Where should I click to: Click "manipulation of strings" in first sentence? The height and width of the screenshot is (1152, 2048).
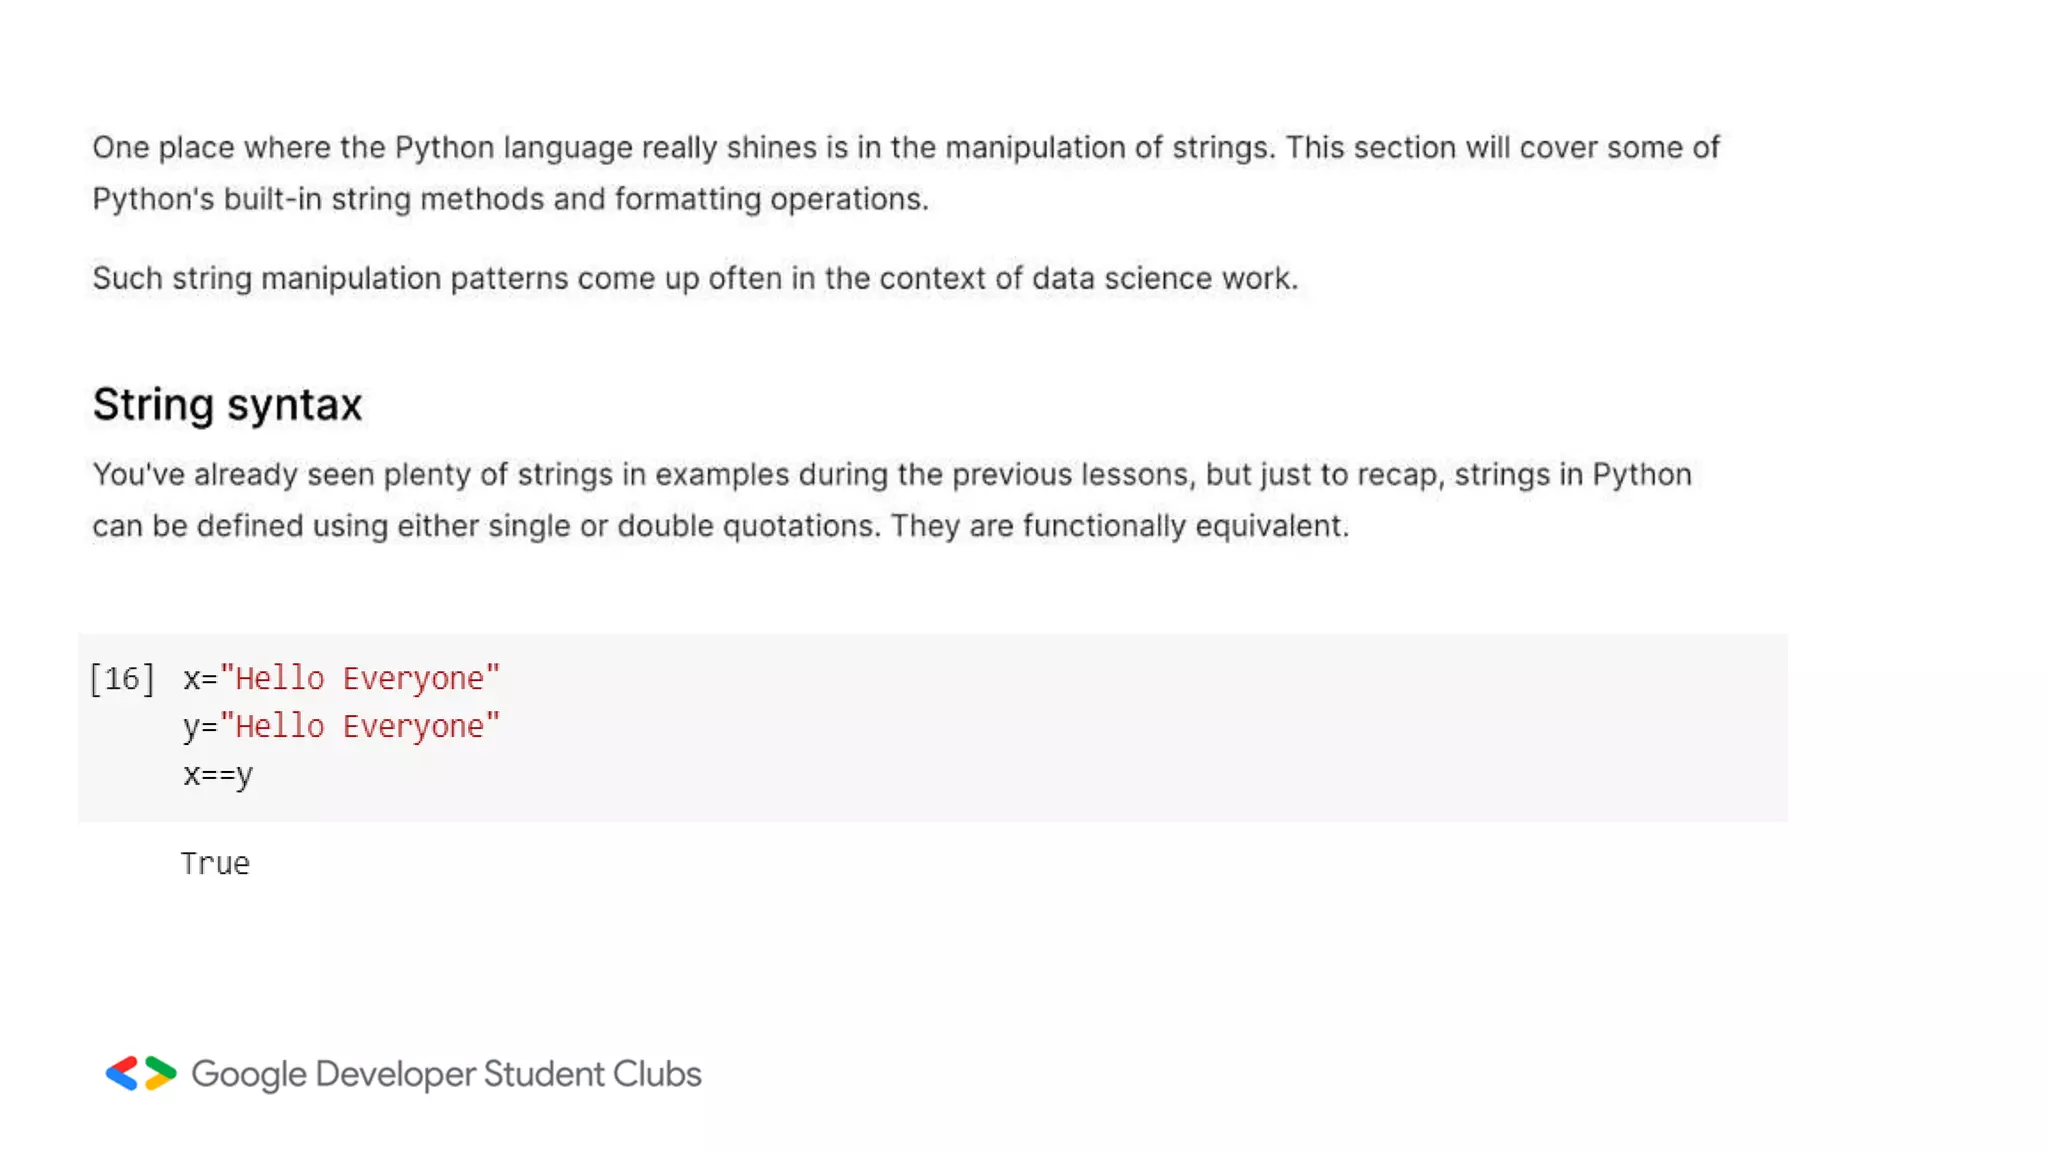coord(1109,148)
